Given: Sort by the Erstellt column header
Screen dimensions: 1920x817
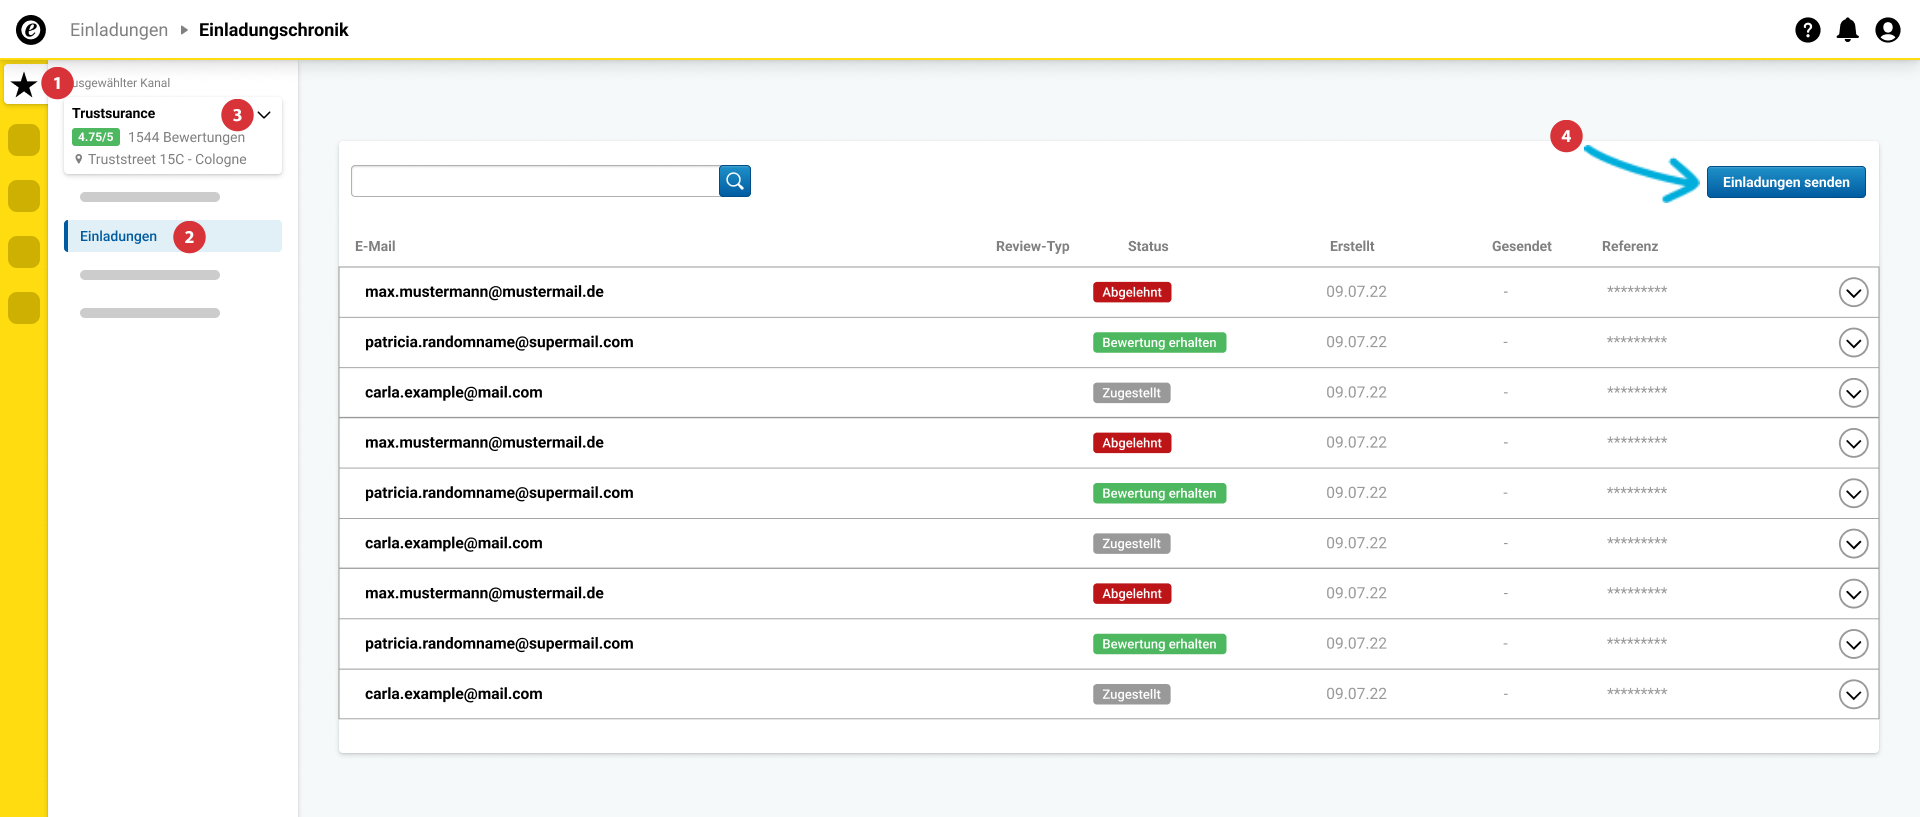Looking at the screenshot, I should coord(1352,246).
